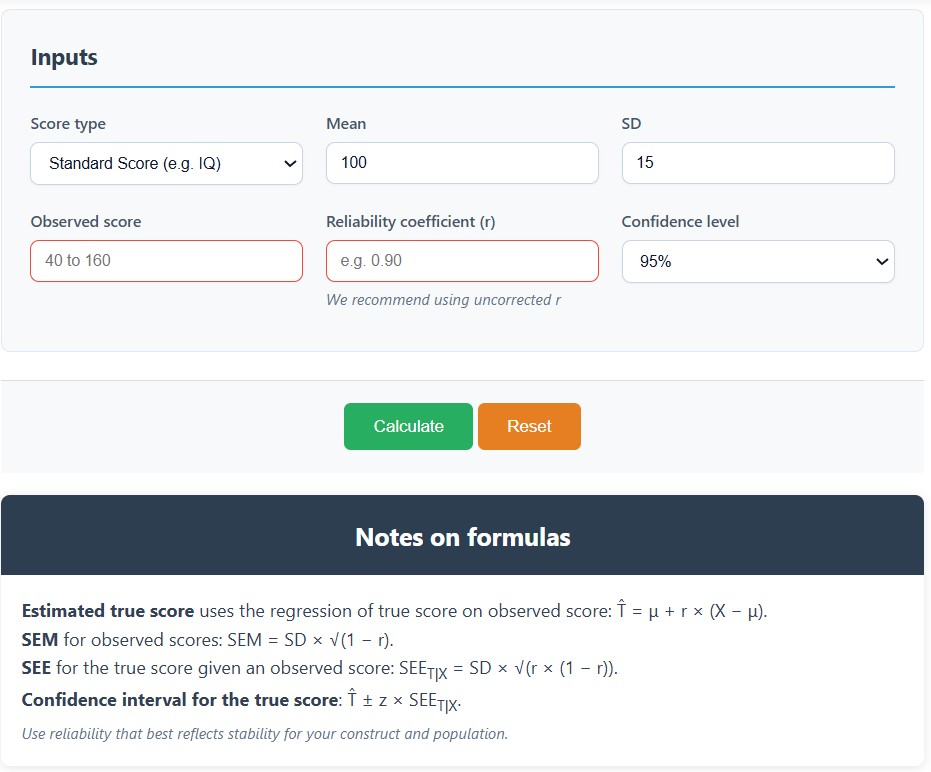Open the Confidence level dropdown
Screen dimensions: 931x772
point(757,261)
